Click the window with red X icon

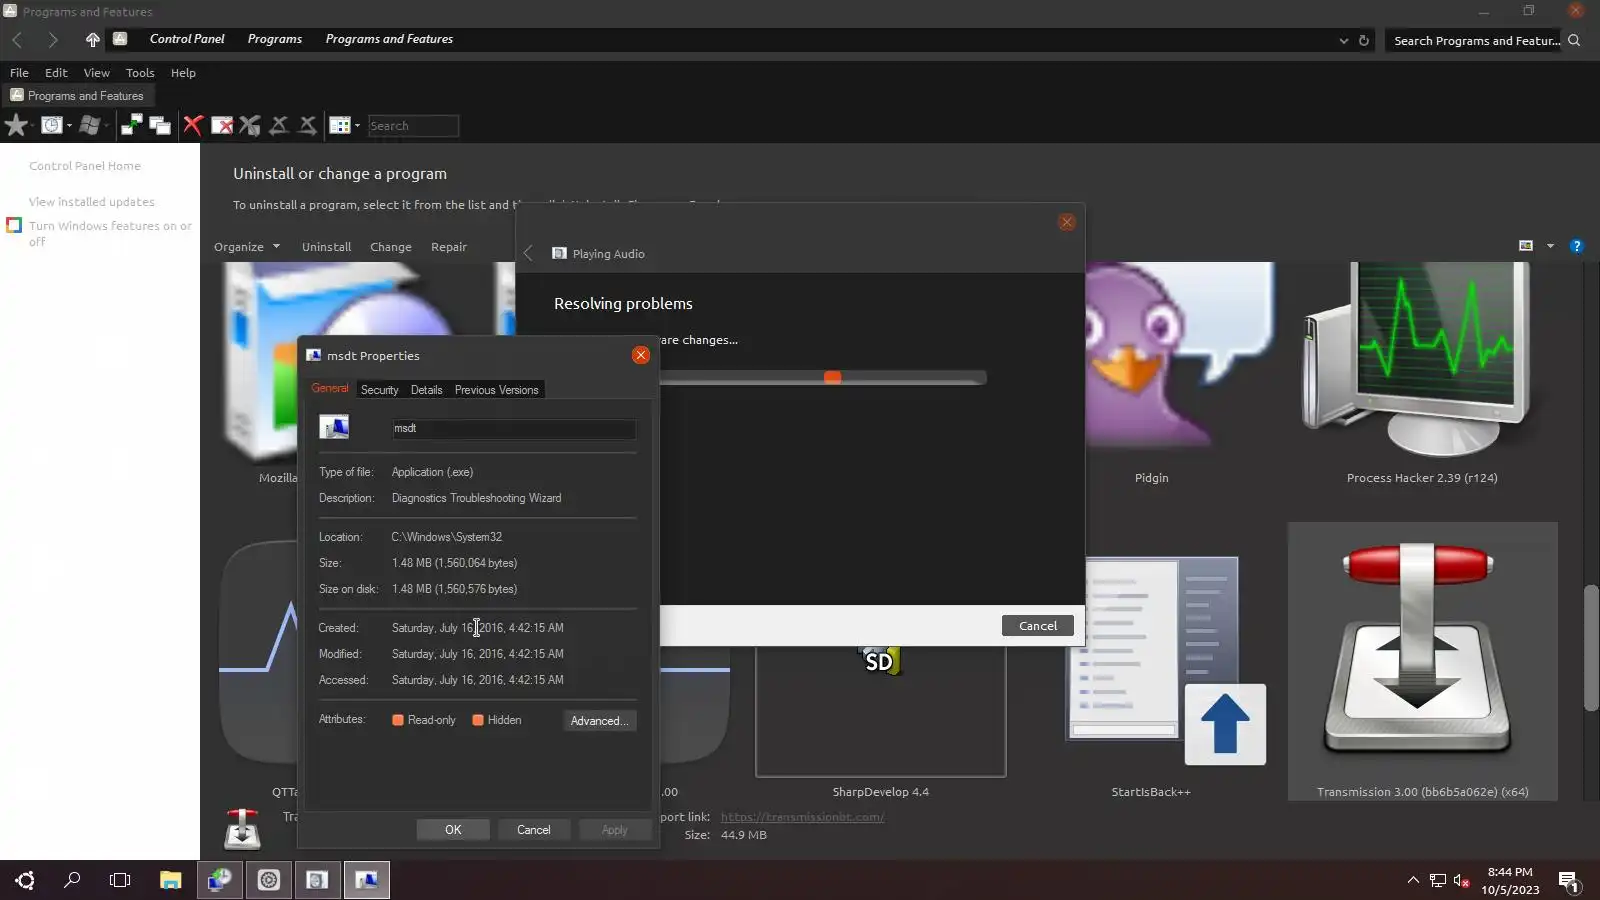pyautogui.click(x=222, y=125)
